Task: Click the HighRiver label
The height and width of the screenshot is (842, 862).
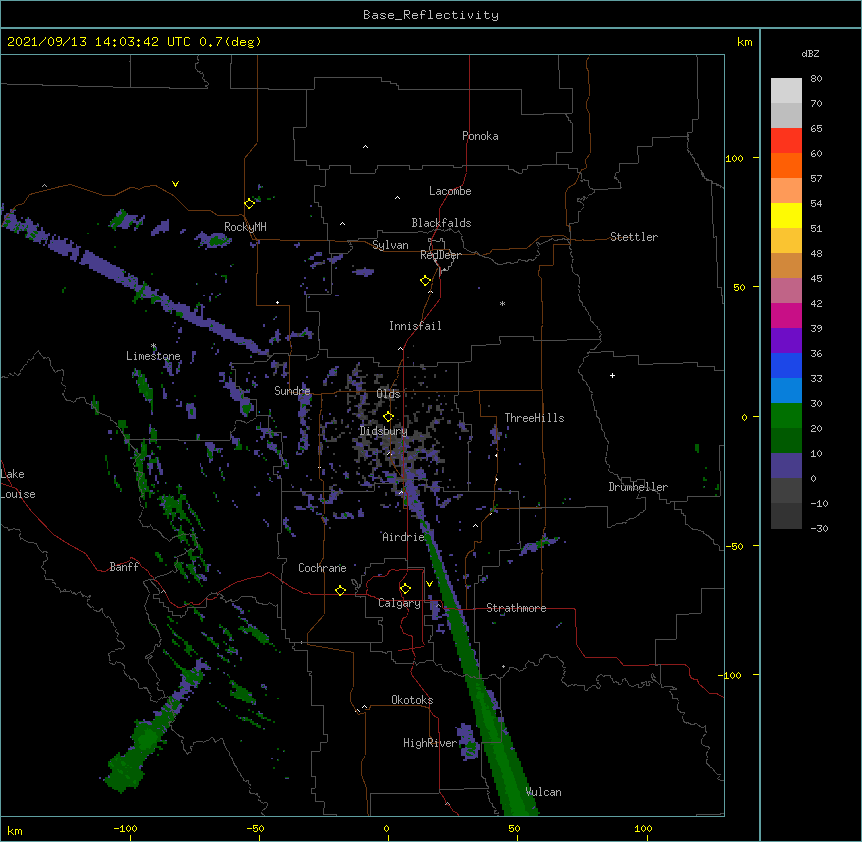Action: tap(430, 743)
